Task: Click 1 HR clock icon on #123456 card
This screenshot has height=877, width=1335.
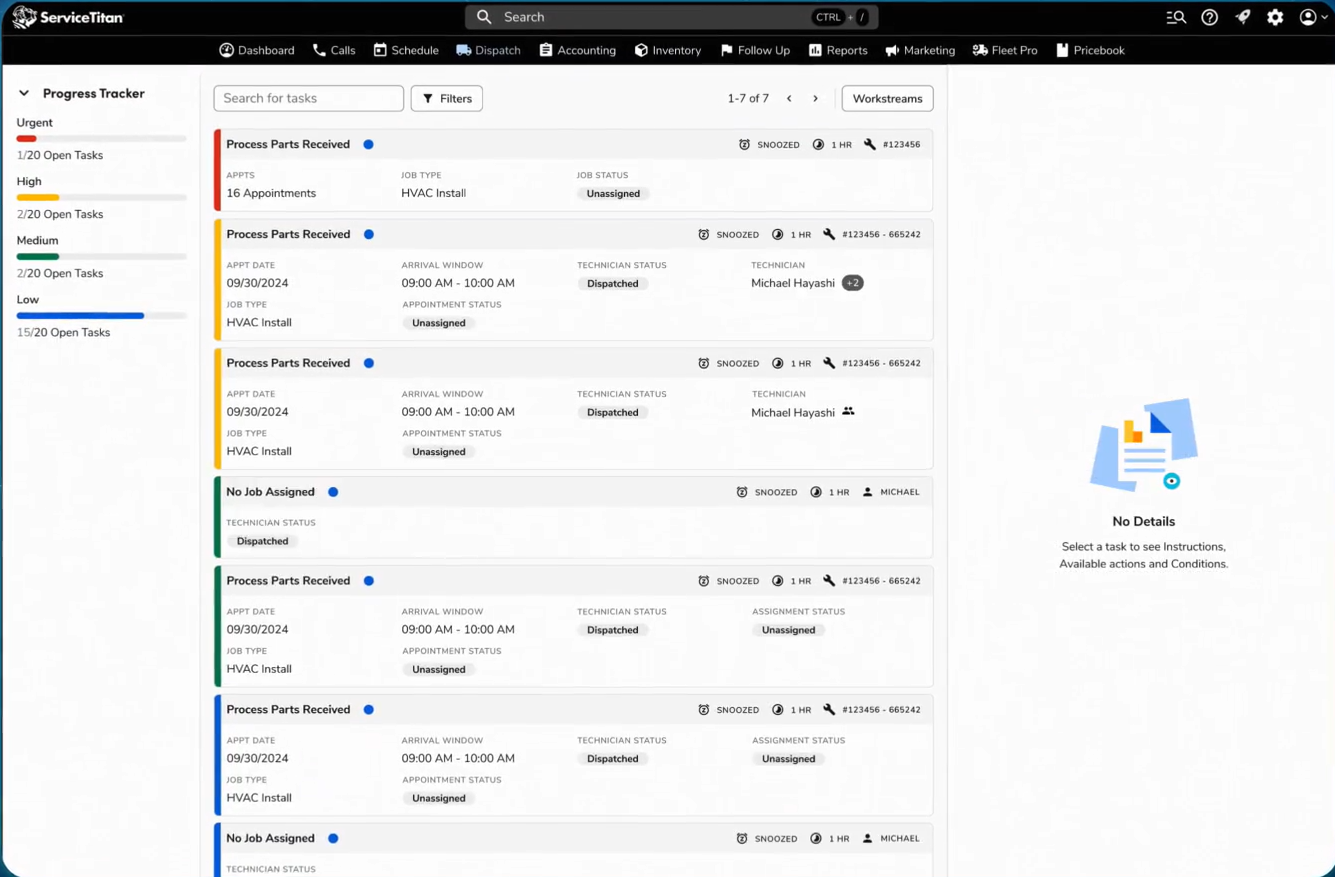Action: 818,145
